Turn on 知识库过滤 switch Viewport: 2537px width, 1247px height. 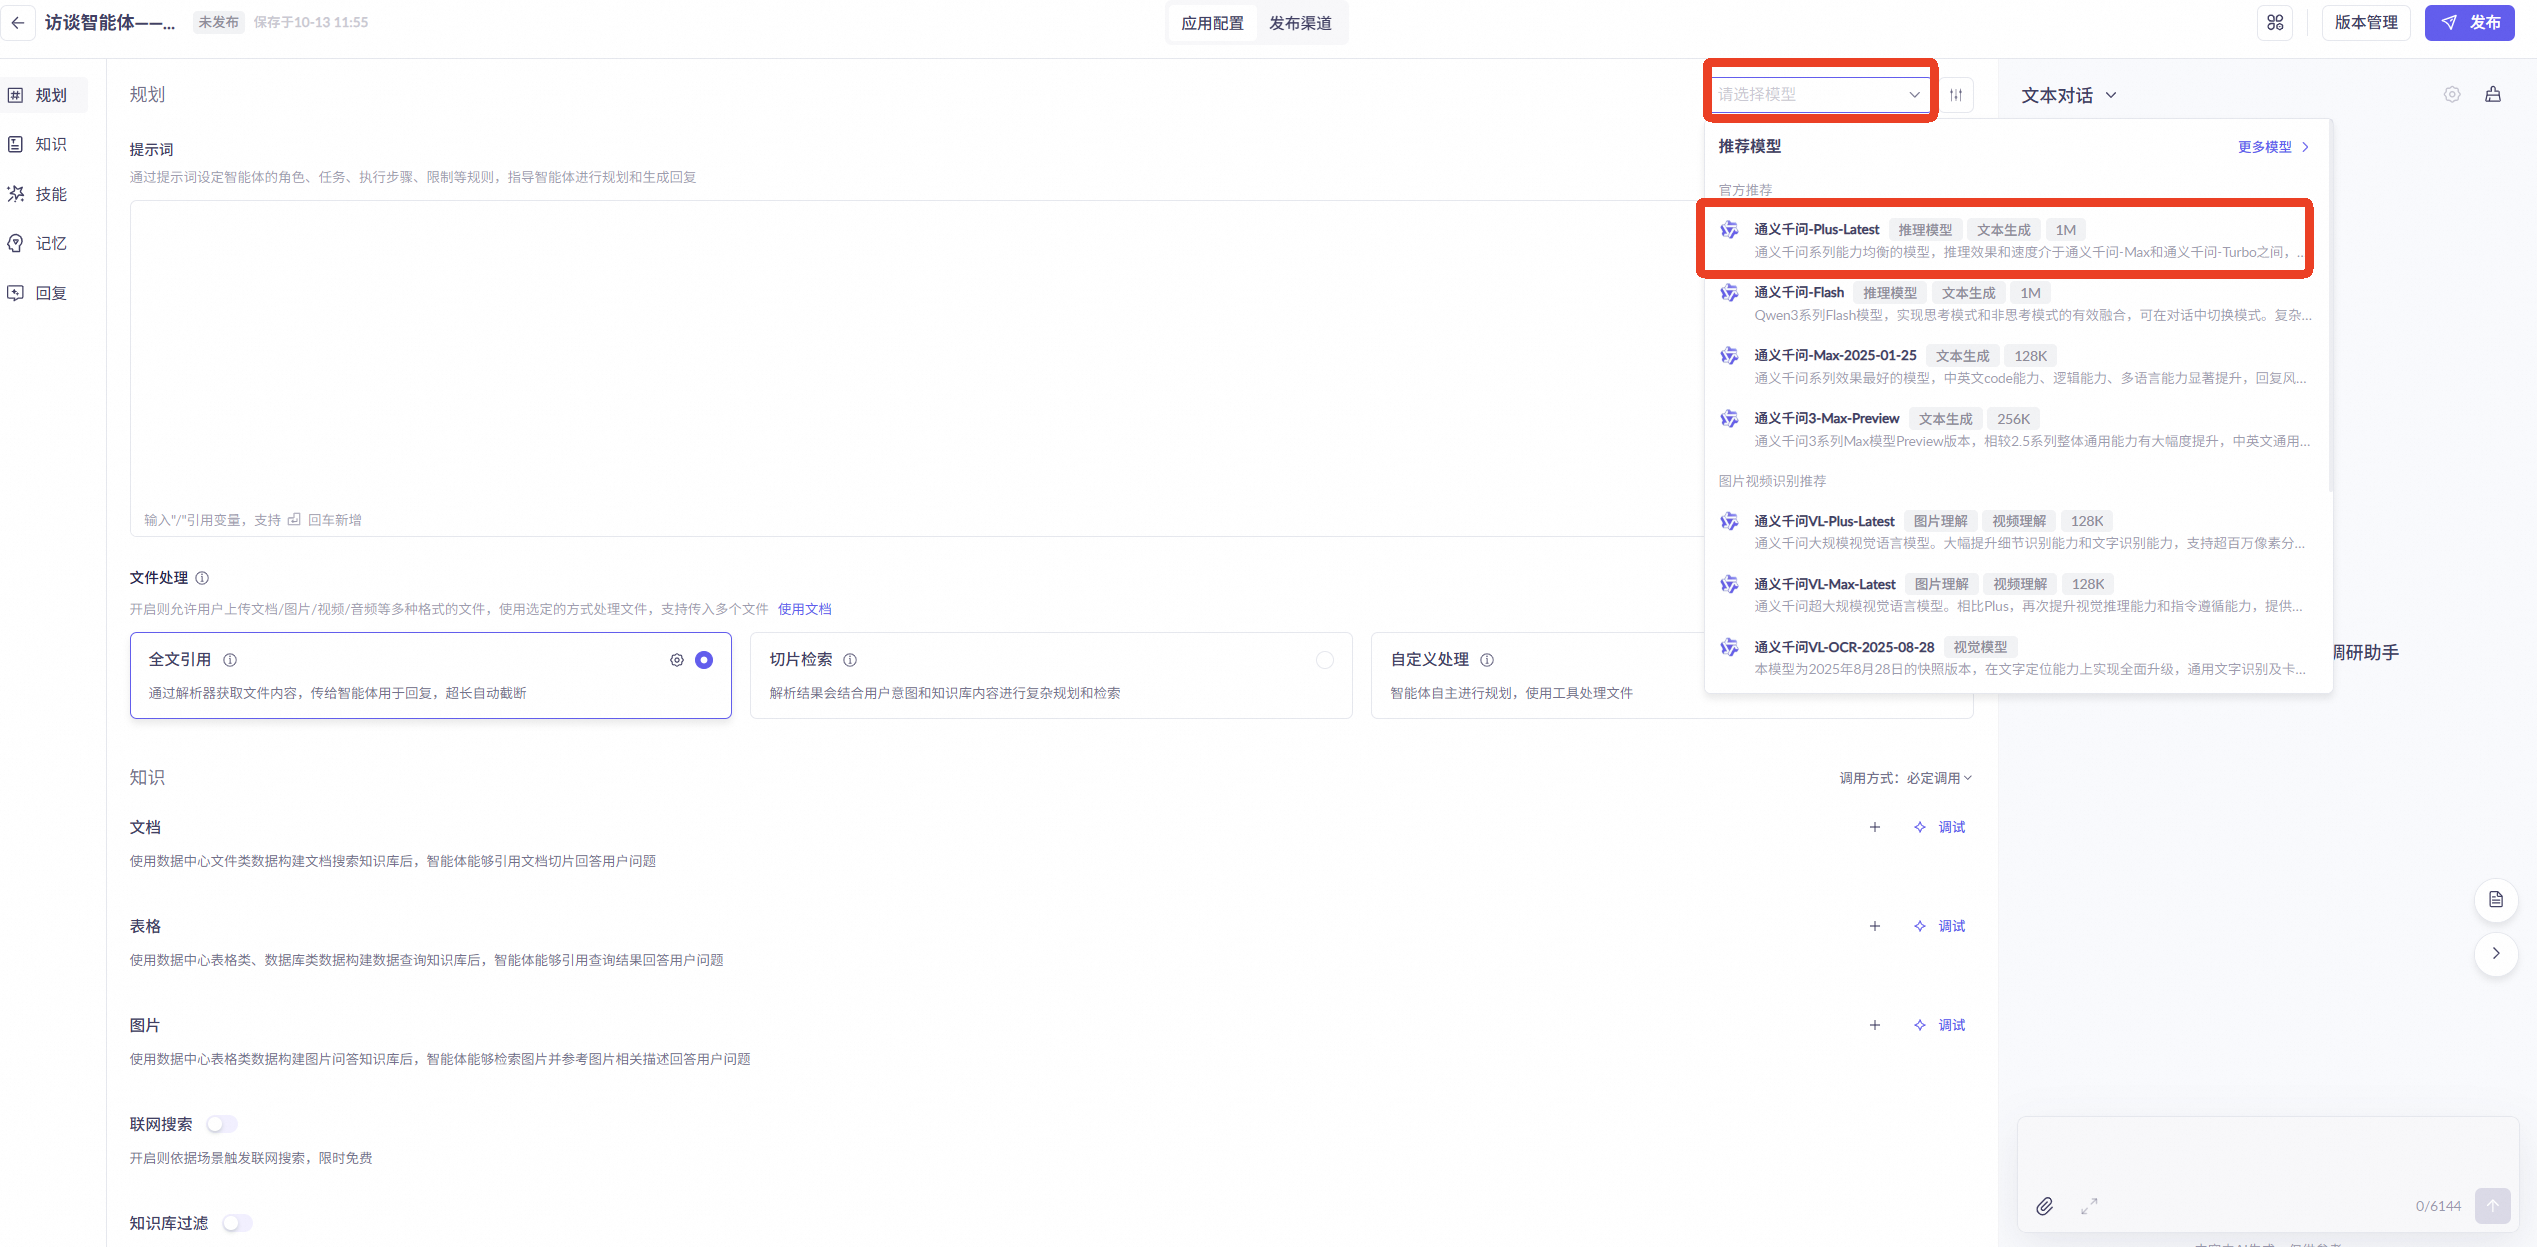237,1223
